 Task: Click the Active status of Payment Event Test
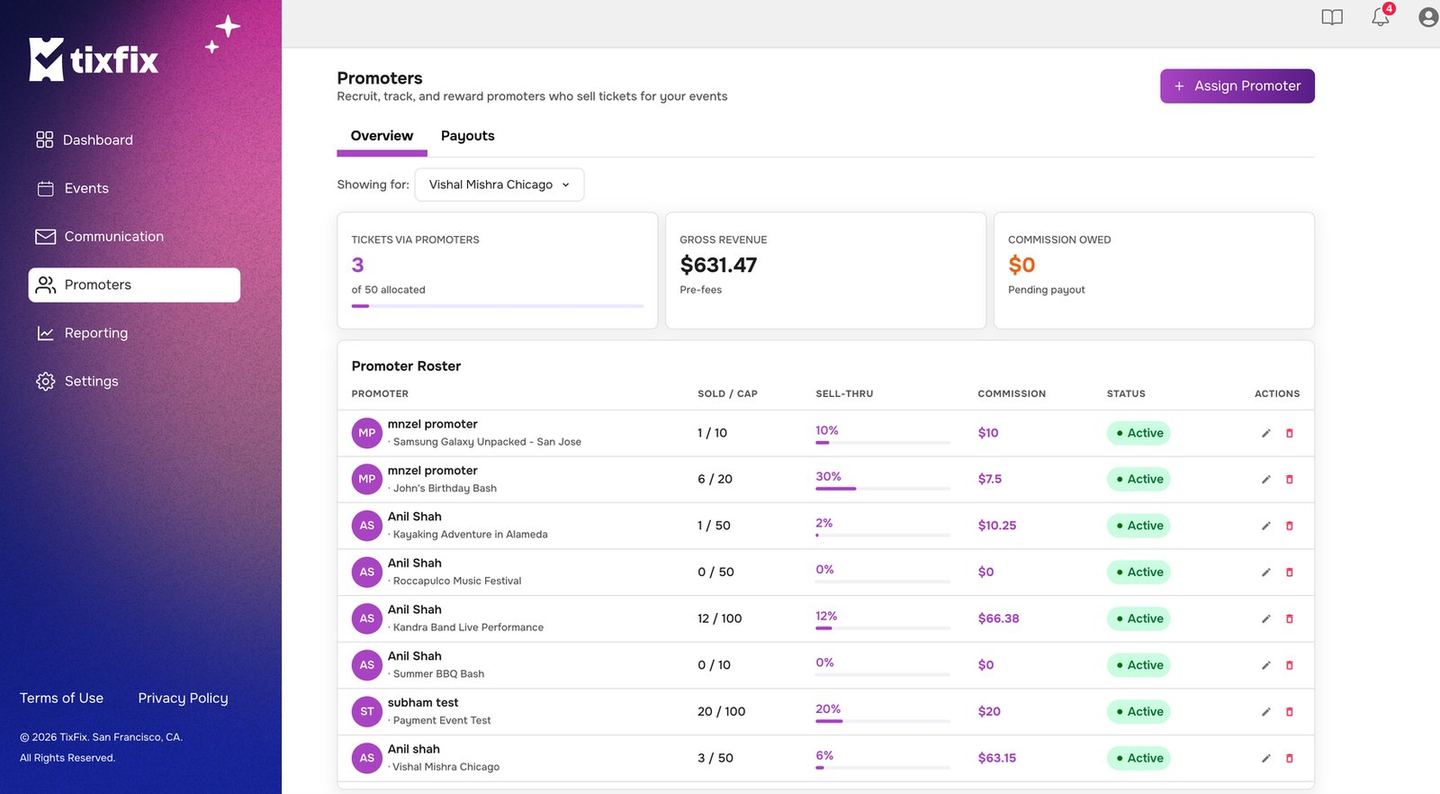pyautogui.click(x=1139, y=712)
